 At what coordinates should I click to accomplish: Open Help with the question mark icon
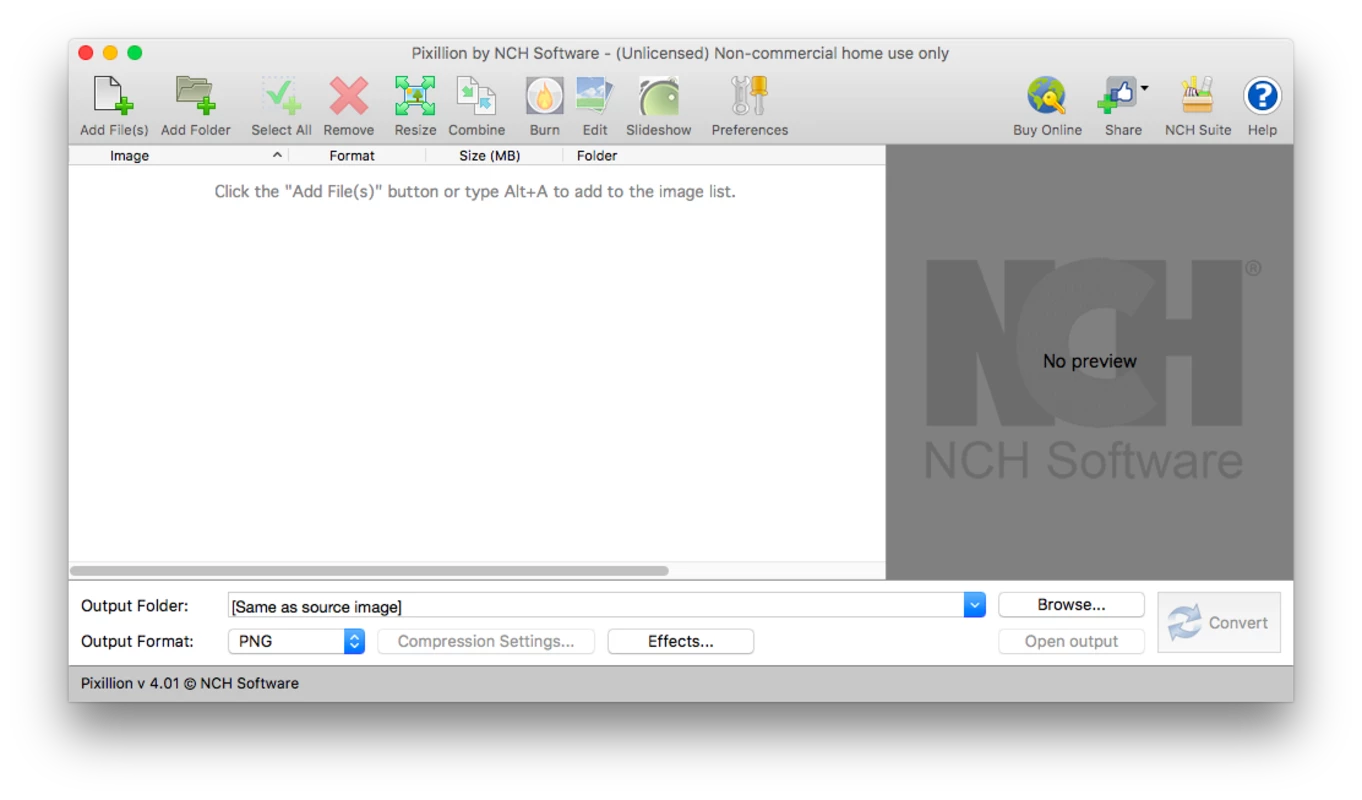point(1262,96)
